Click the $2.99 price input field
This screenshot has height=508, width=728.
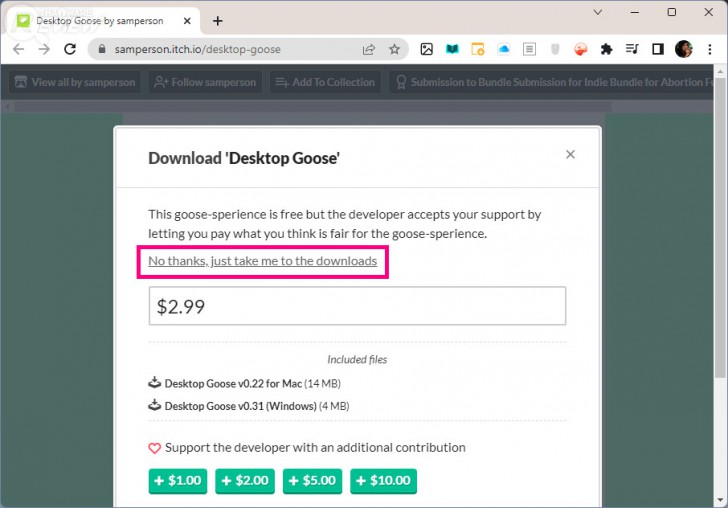tap(357, 306)
